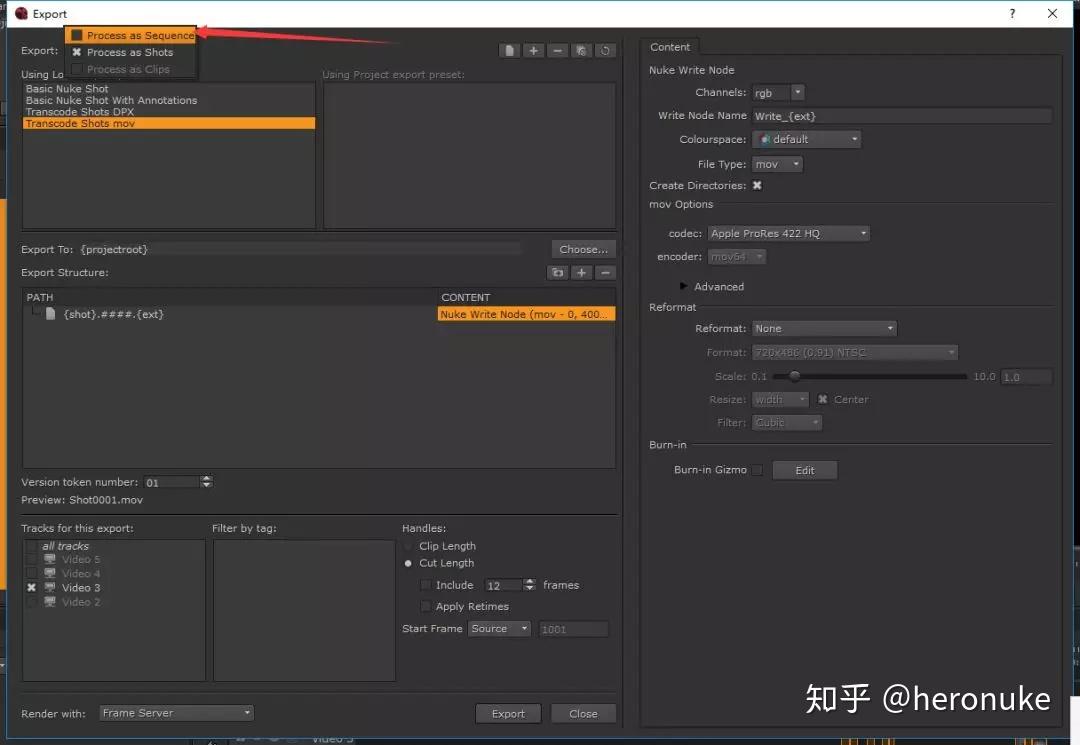Open the Reformat dropdown set to None

(823, 328)
